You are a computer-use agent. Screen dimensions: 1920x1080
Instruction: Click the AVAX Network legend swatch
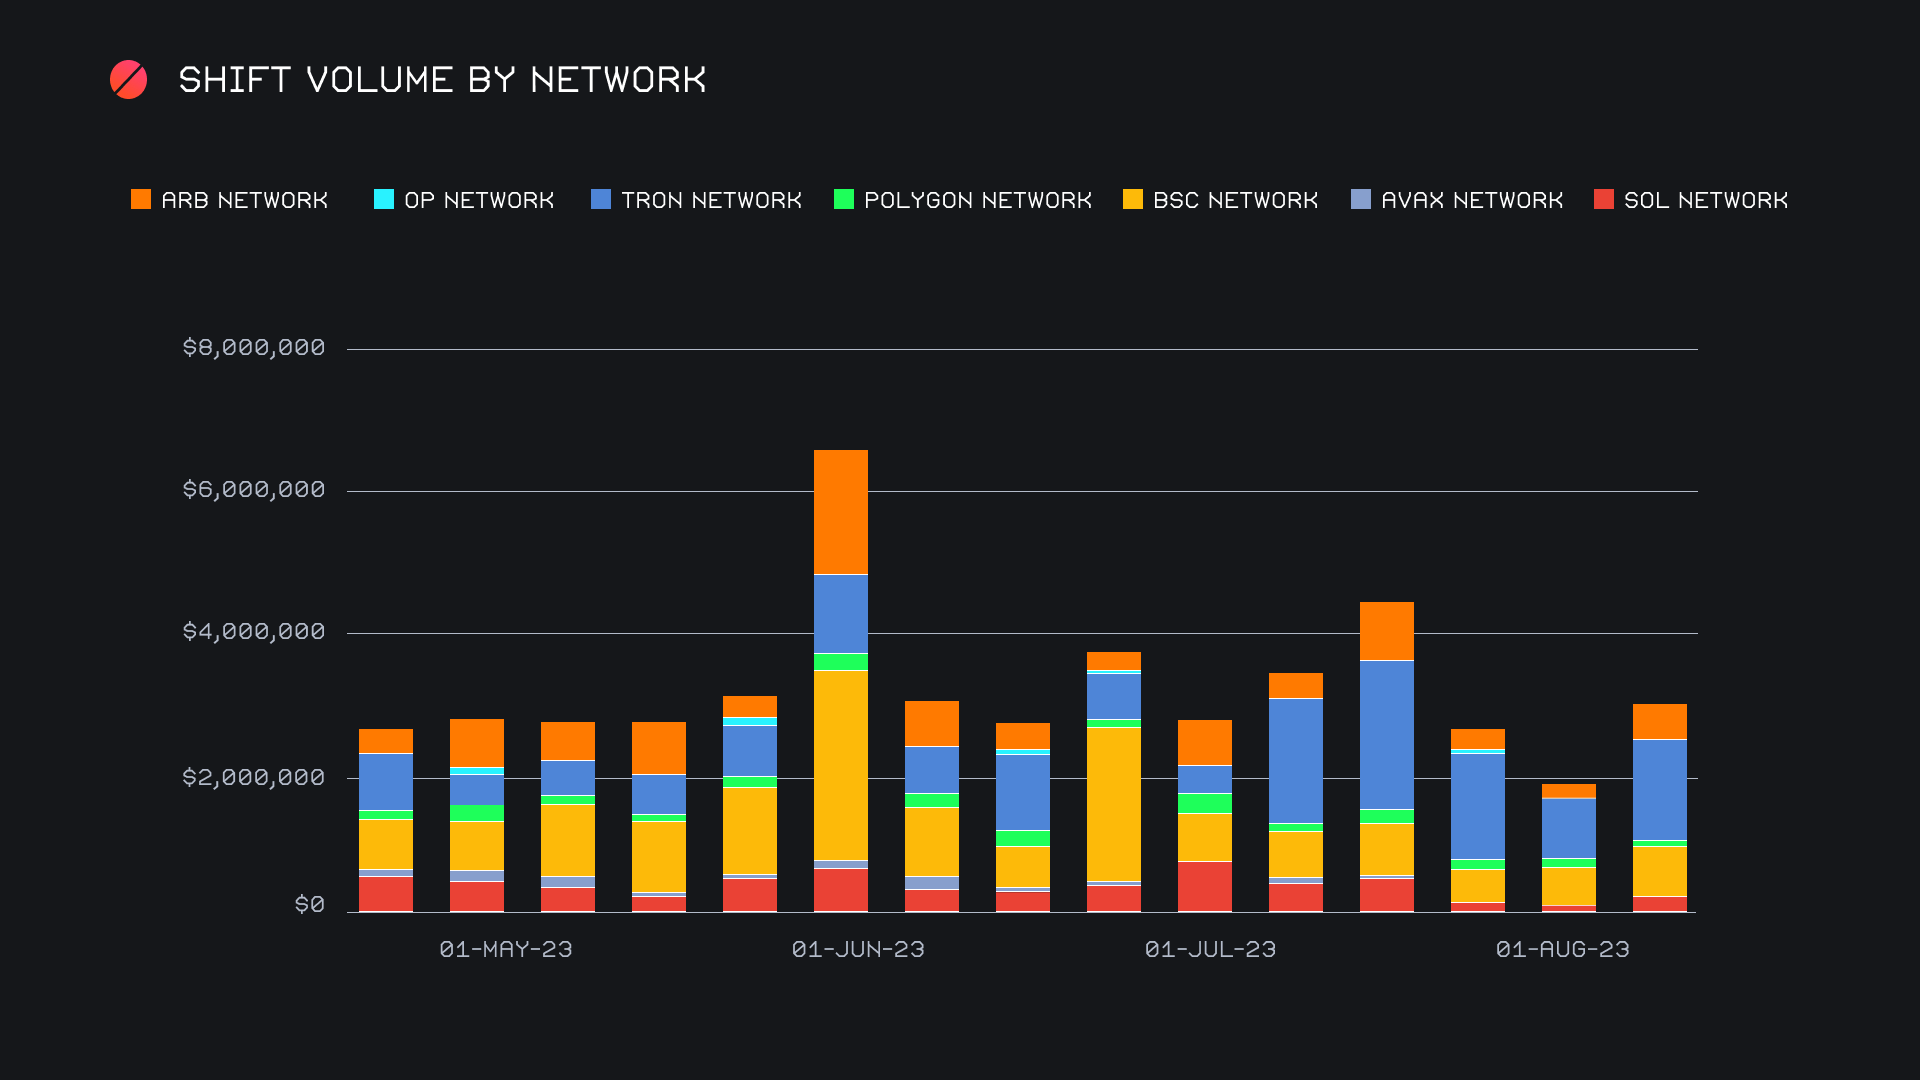[1361, 200]
